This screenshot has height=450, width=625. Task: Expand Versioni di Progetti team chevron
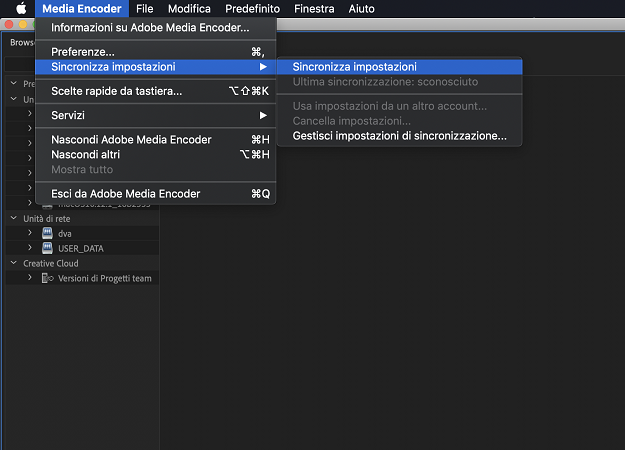(x=30, y=278)
